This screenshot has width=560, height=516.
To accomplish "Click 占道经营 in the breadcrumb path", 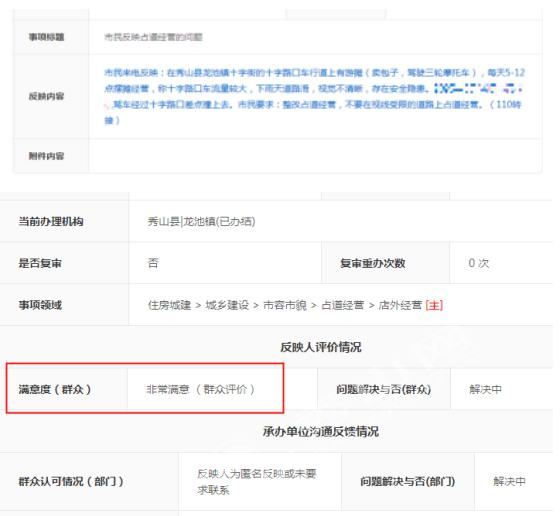I will click(342, 305).
